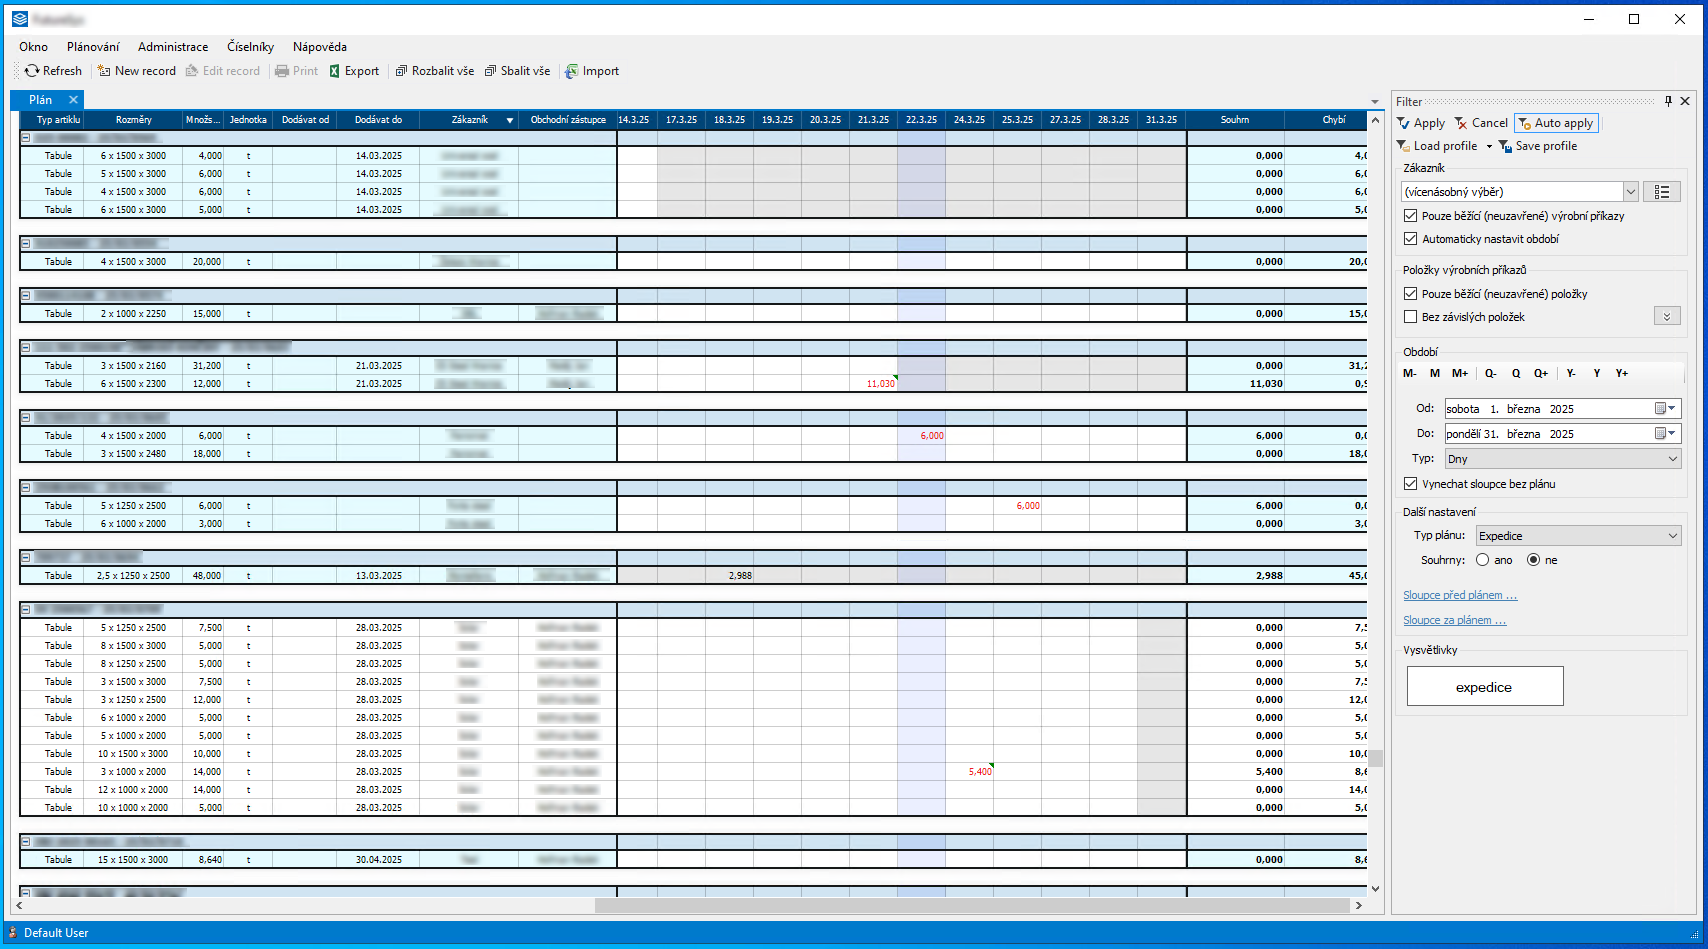Click the Sloupce před plánem link
1708x949 pixels.
(1459, 595)
